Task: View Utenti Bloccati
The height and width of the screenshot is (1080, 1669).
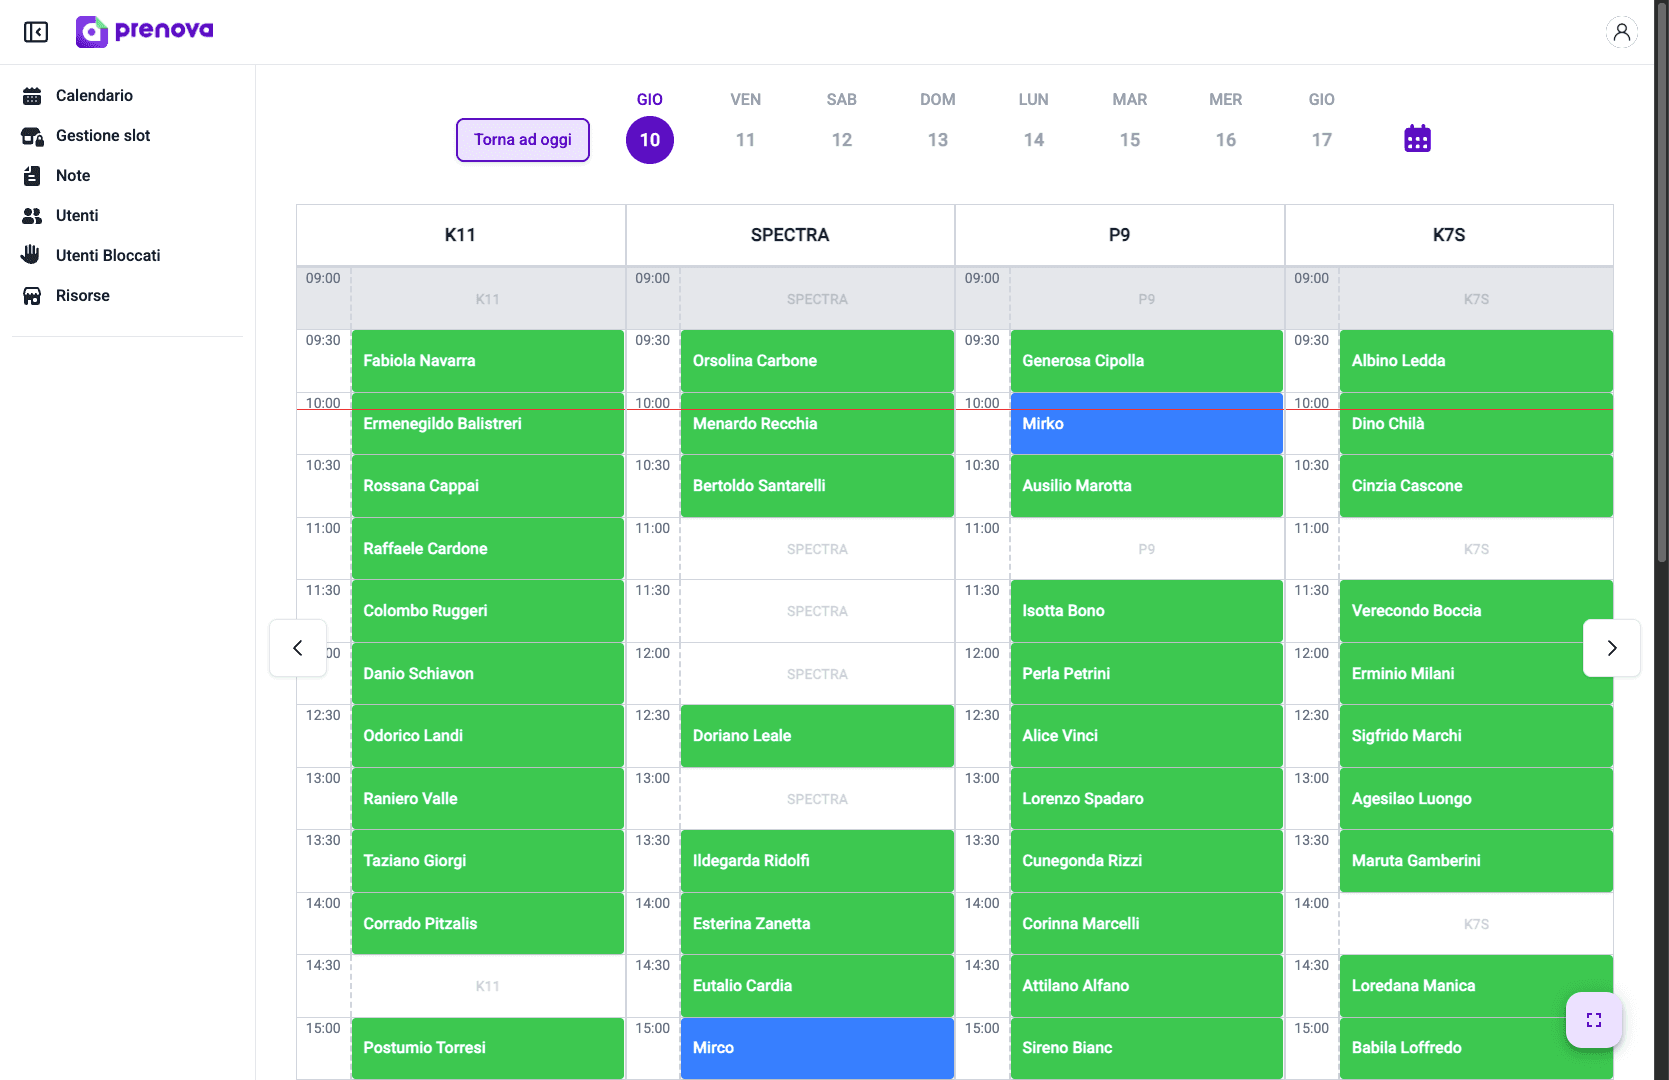Action: (x=108, y=255)
